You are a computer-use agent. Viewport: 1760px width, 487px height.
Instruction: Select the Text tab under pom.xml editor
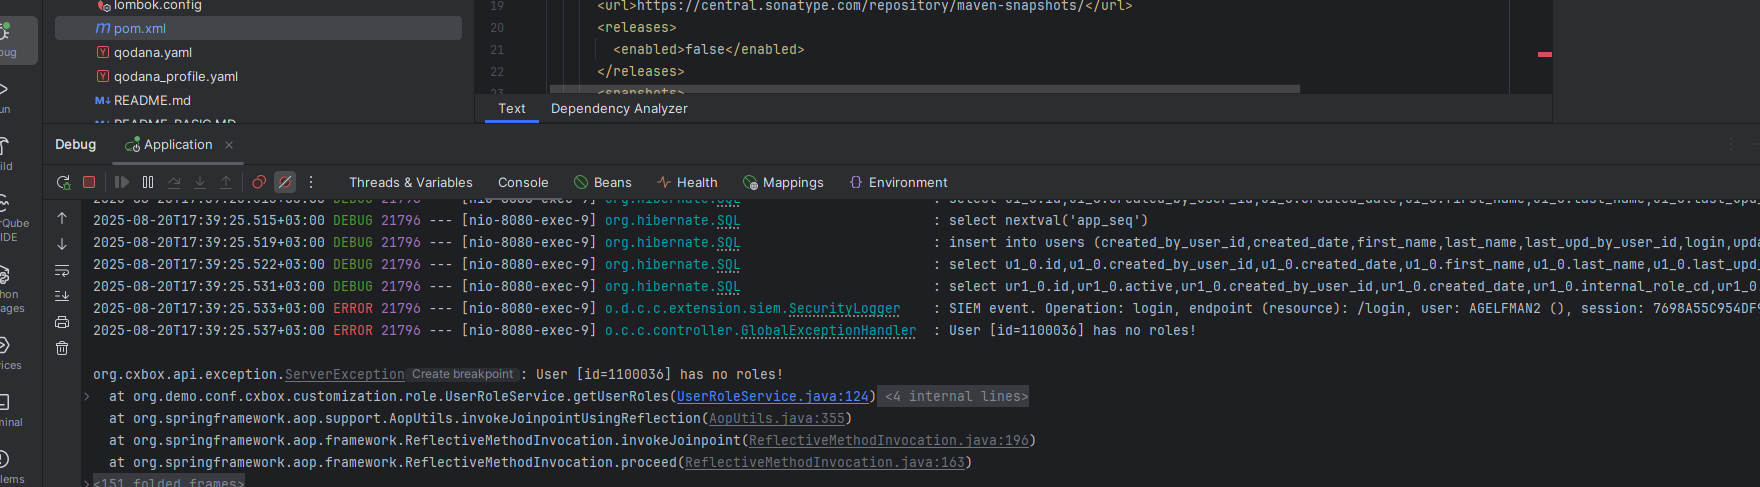512,108
